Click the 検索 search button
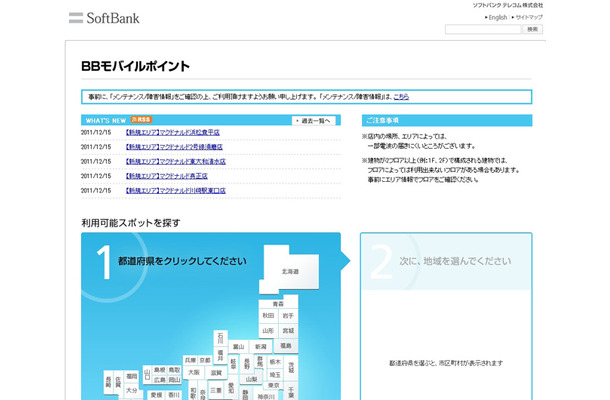Image resolution: width=610 pixels, height=400 pixels. pos(533,29)
